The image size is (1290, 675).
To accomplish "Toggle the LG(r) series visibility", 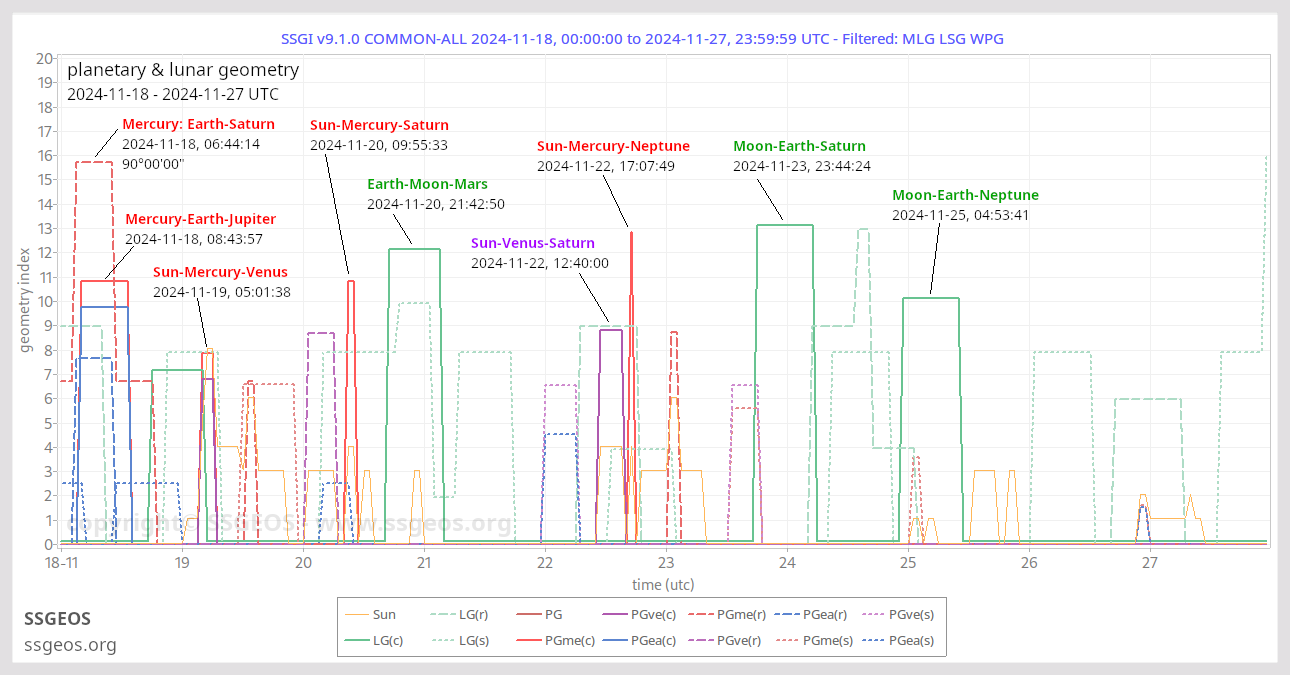I will pos(472,614).
